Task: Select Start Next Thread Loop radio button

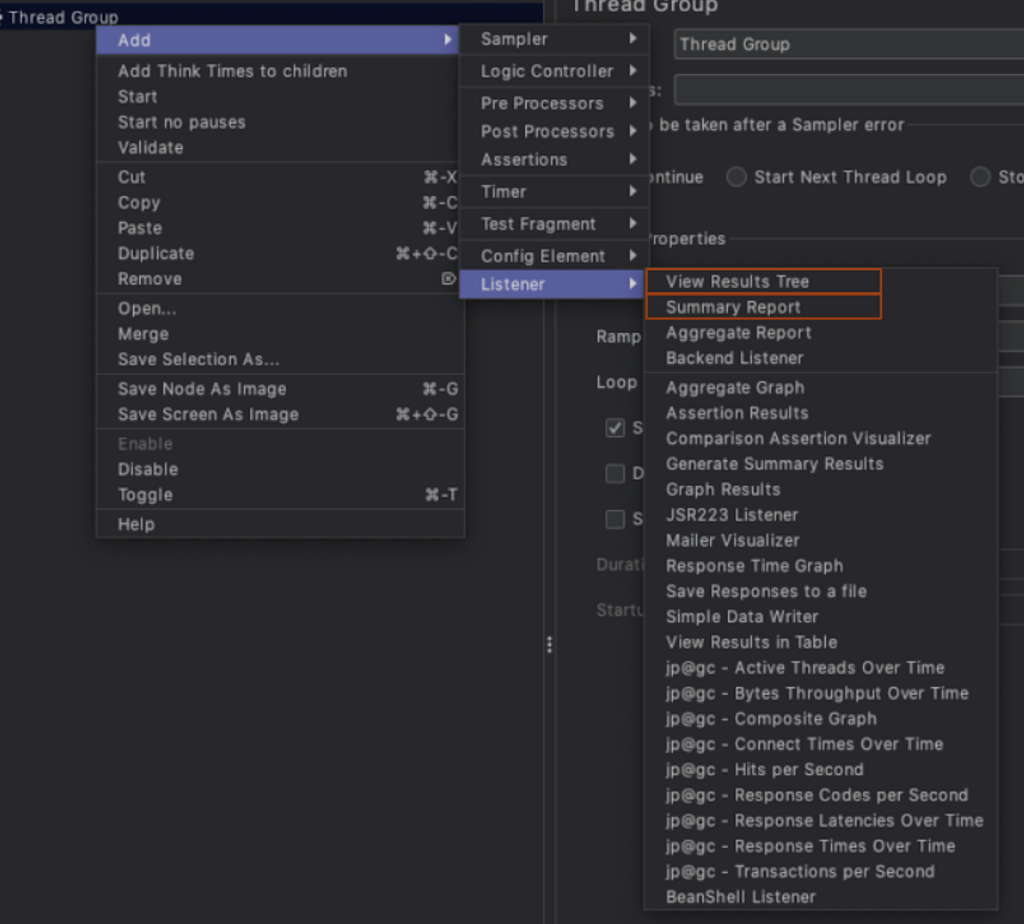Action: (737, 177)
